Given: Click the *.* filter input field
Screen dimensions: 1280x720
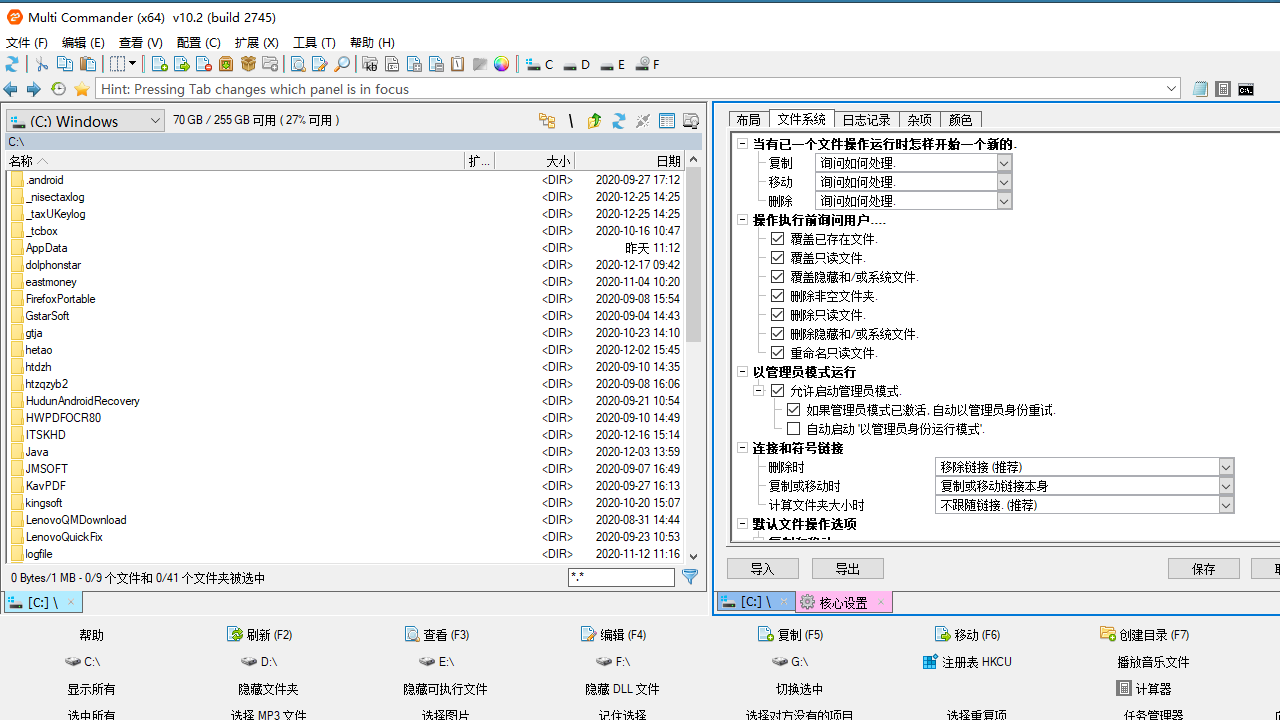Looking at the screenshot, I should pos(621,577).
